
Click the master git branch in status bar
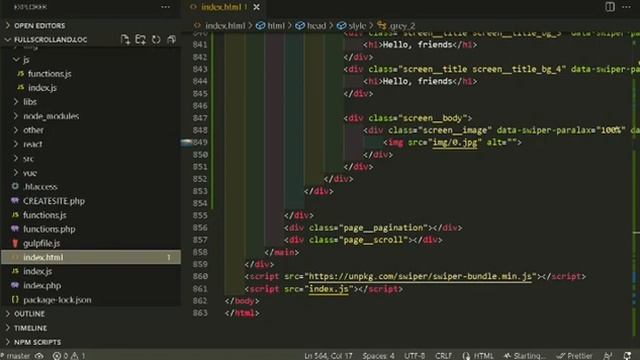(x=16, y=356)
